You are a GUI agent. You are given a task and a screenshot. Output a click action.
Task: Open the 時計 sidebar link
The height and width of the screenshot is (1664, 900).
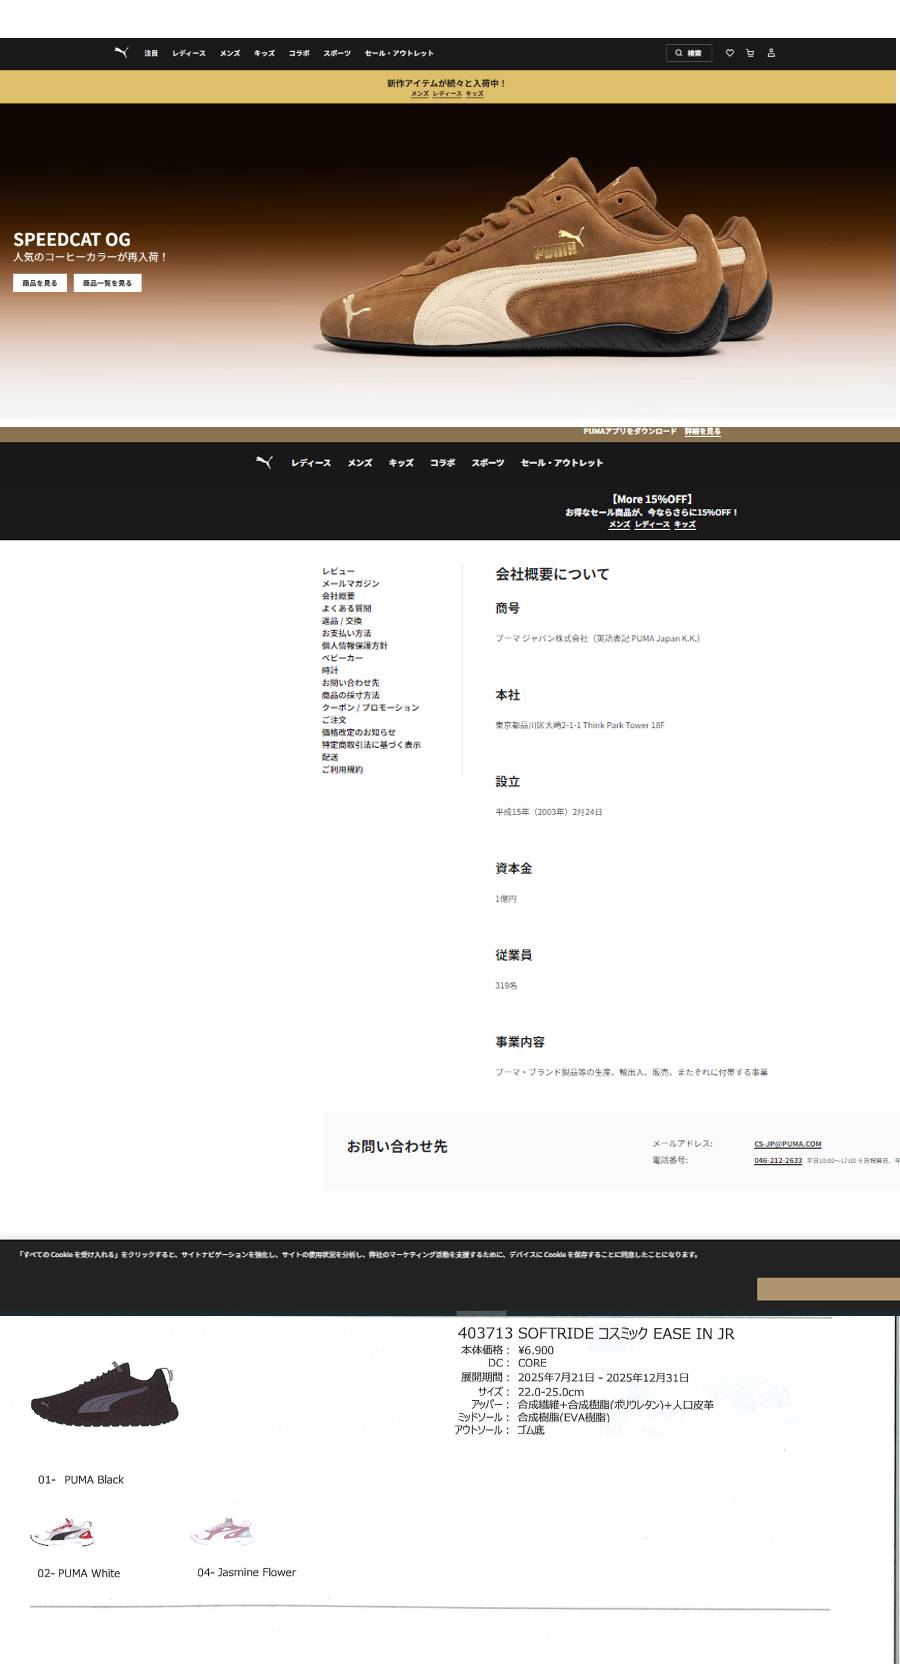point(330,670)
